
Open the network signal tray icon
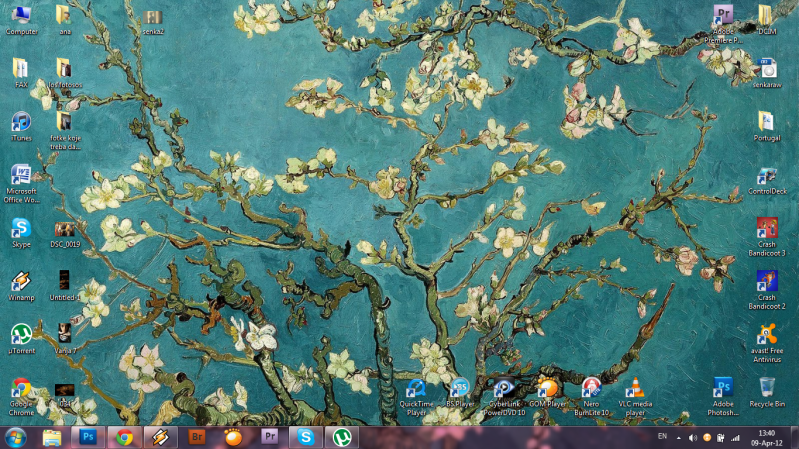click(x=736, y=438)
